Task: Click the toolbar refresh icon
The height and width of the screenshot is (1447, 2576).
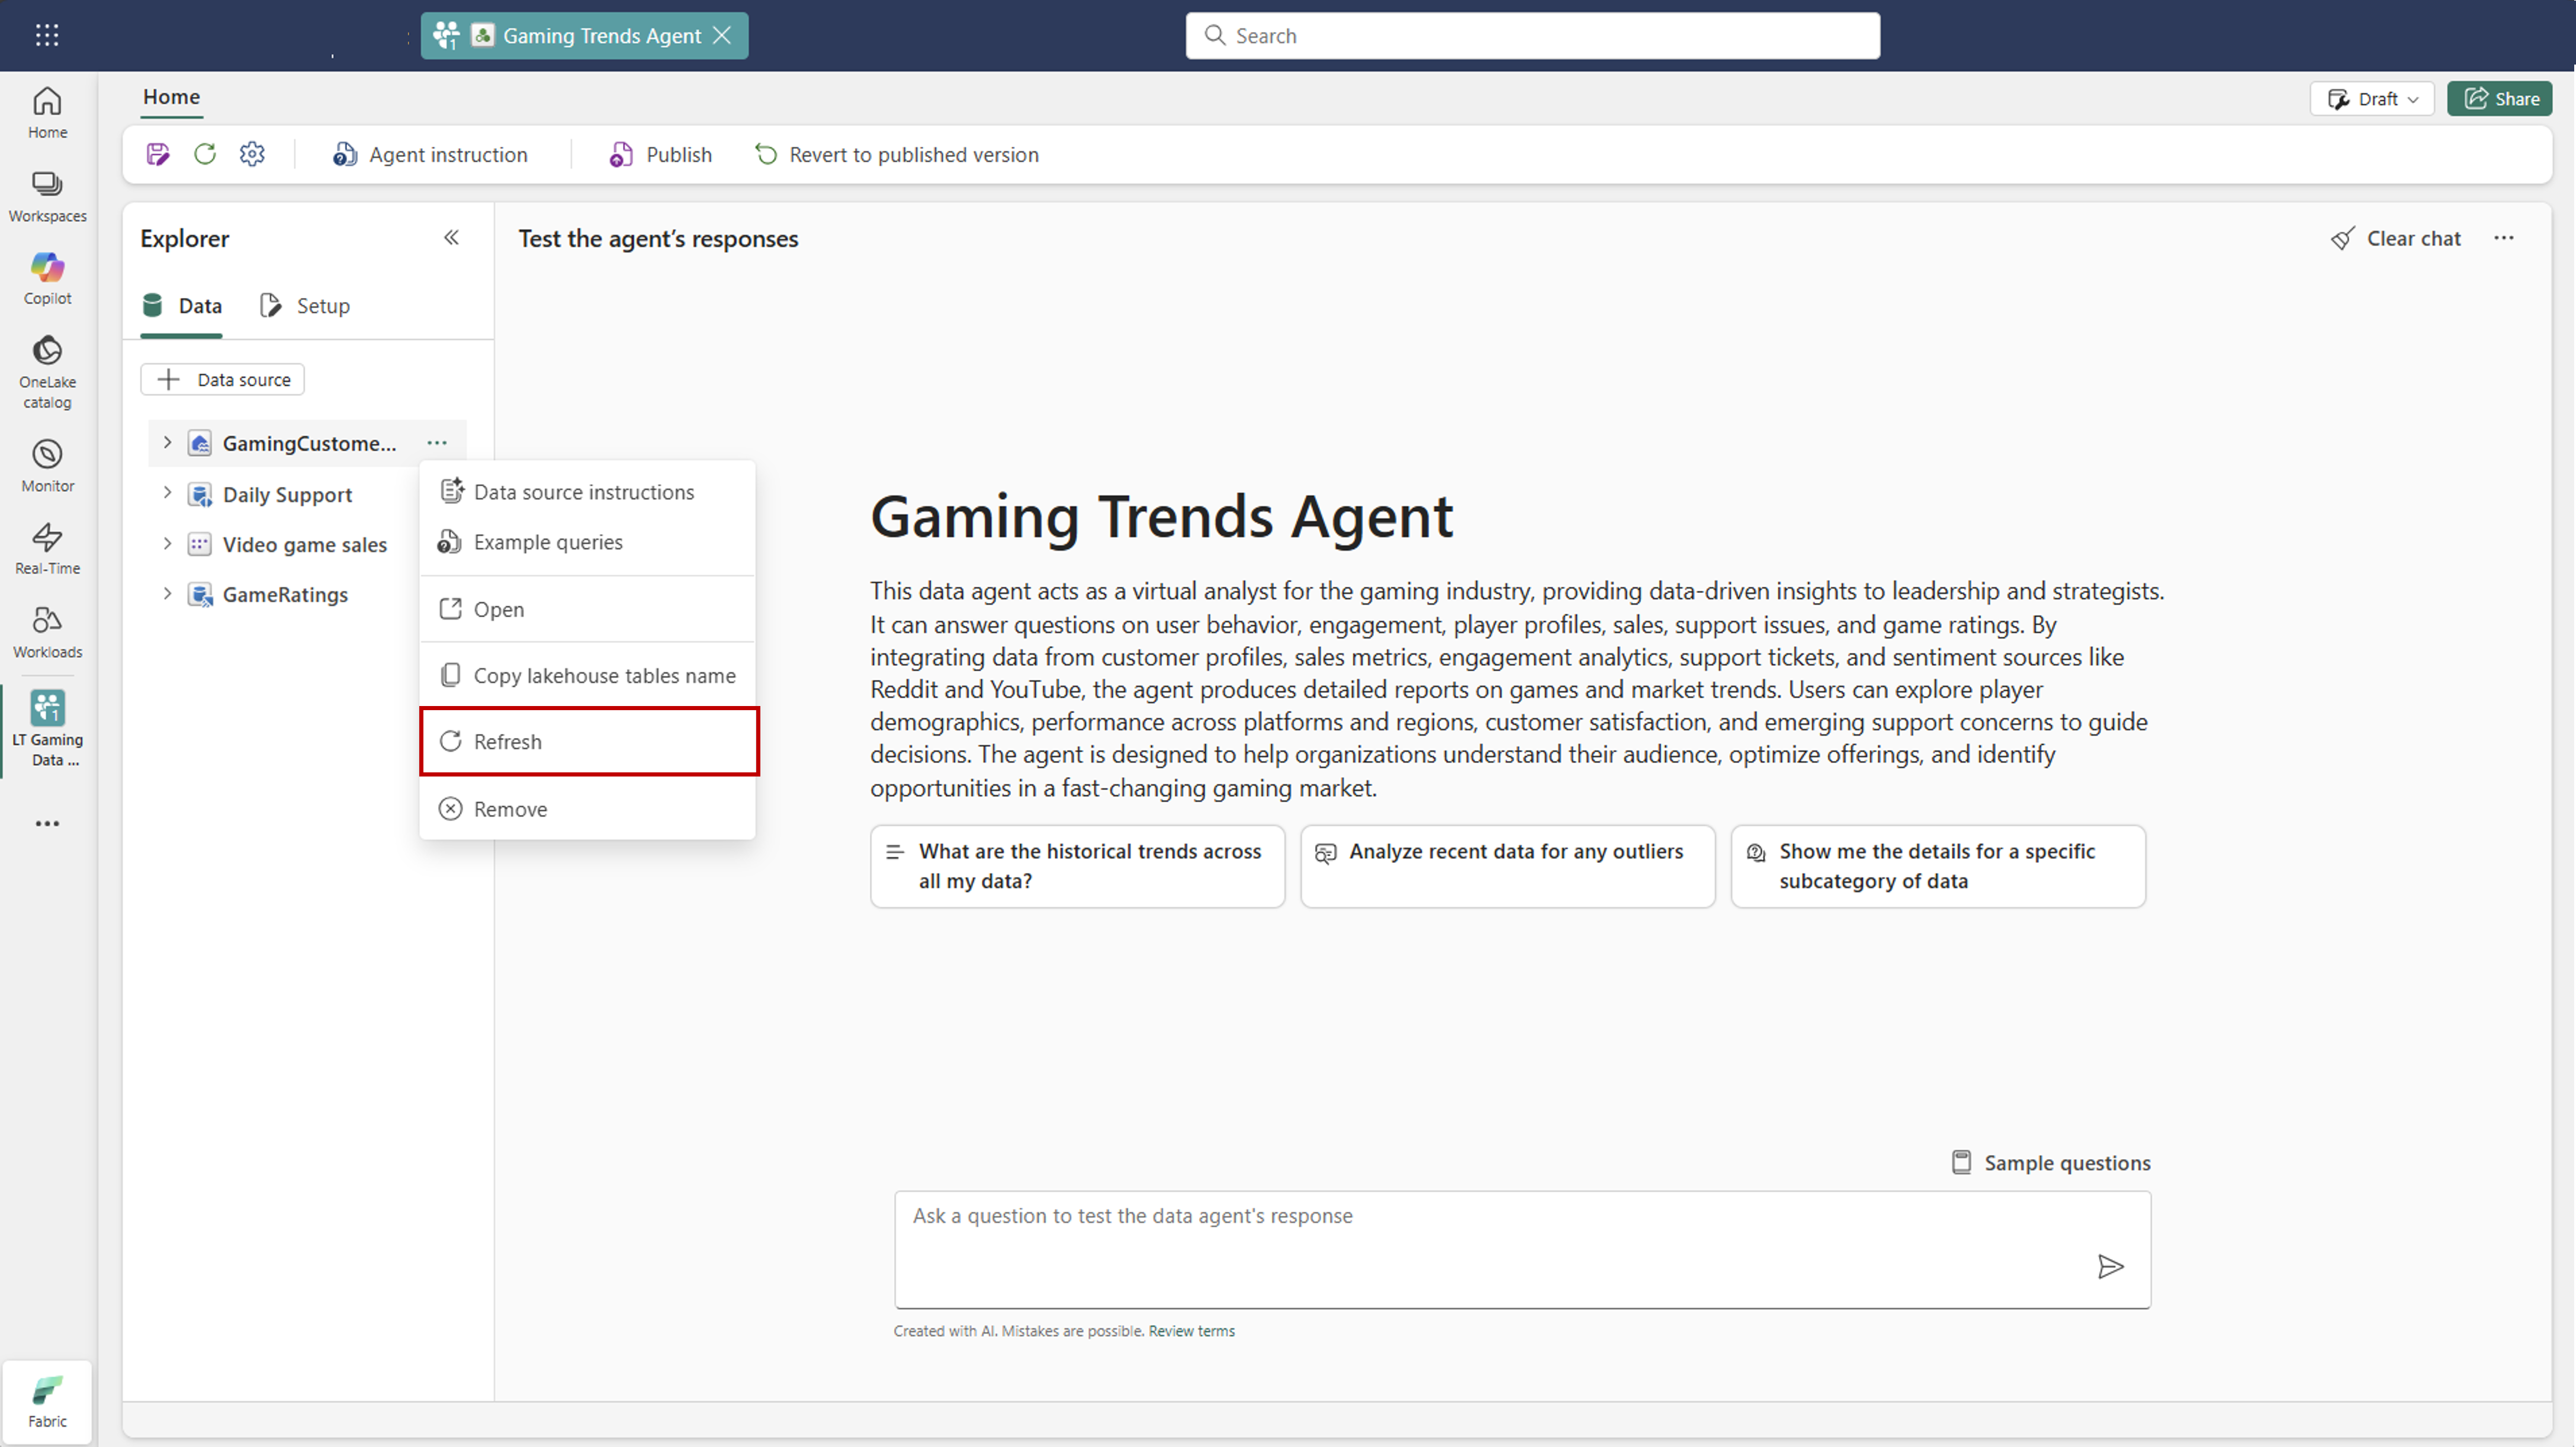Action: (x=205, y=154)
